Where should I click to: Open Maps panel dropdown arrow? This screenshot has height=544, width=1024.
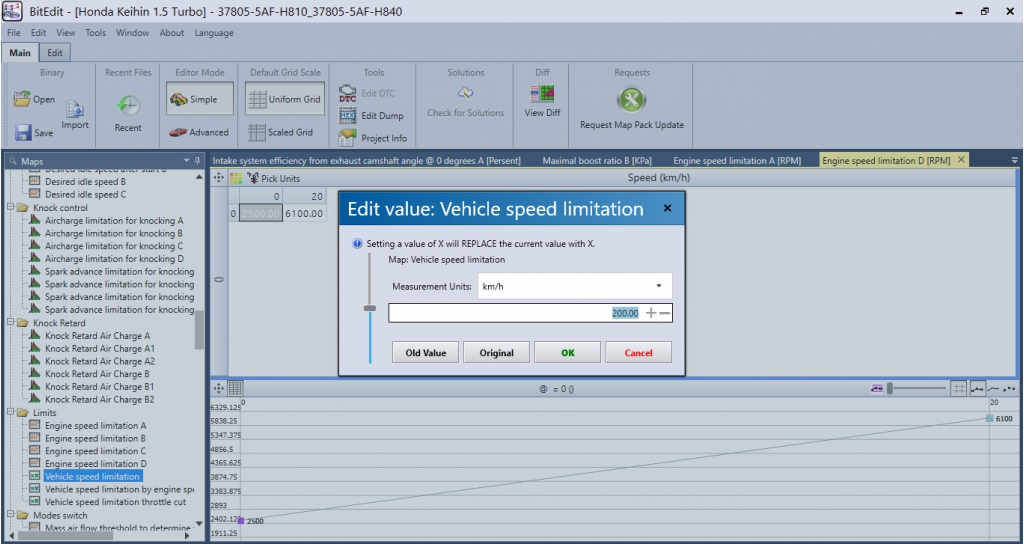(187, 161)
